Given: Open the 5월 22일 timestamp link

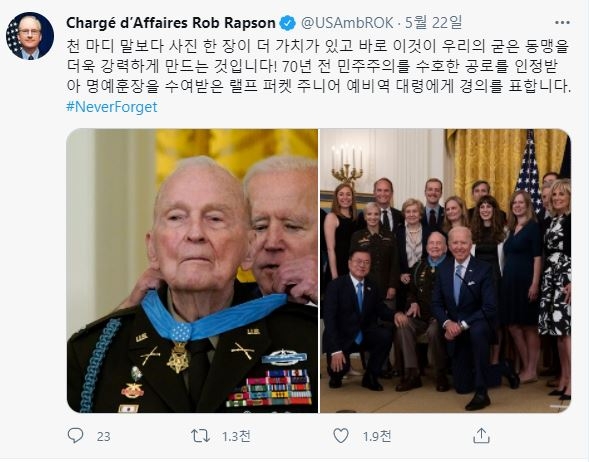Looking at the screenshot, I should coord(433,23).
